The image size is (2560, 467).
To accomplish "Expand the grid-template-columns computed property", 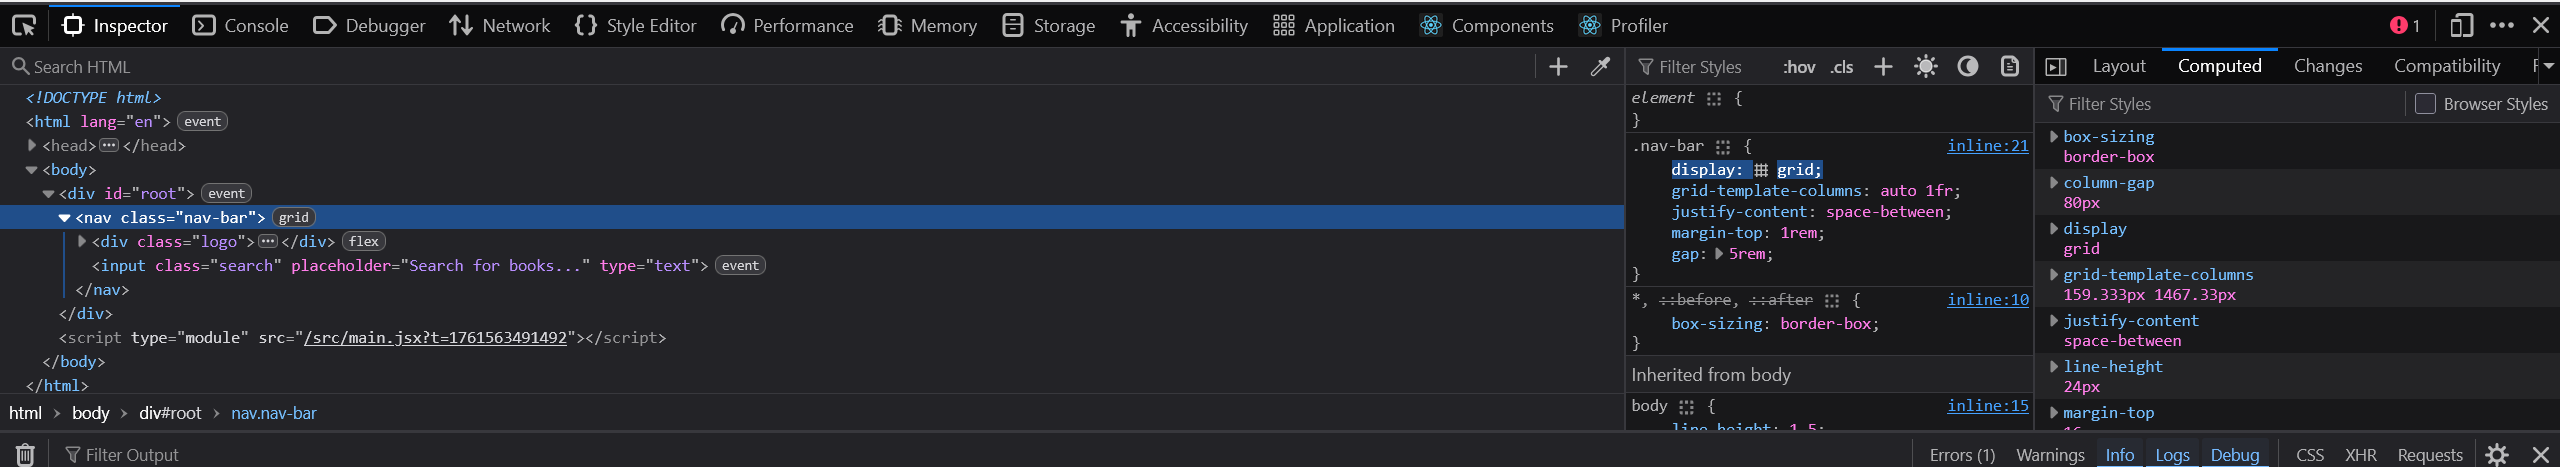I will (x=2054, y=275).
